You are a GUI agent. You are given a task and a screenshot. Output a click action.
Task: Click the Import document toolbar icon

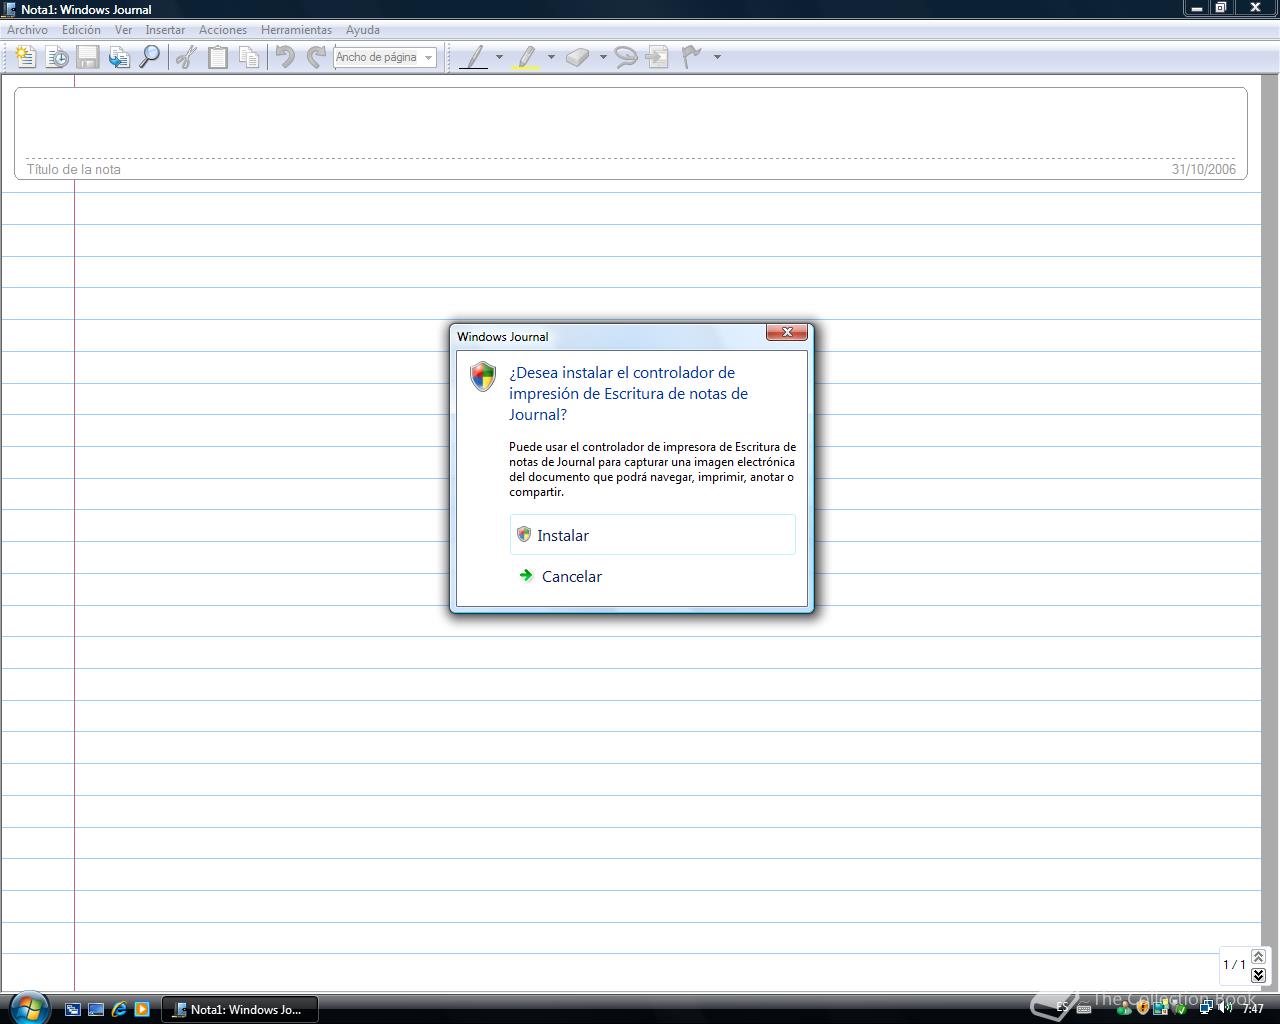pos(119,57)
